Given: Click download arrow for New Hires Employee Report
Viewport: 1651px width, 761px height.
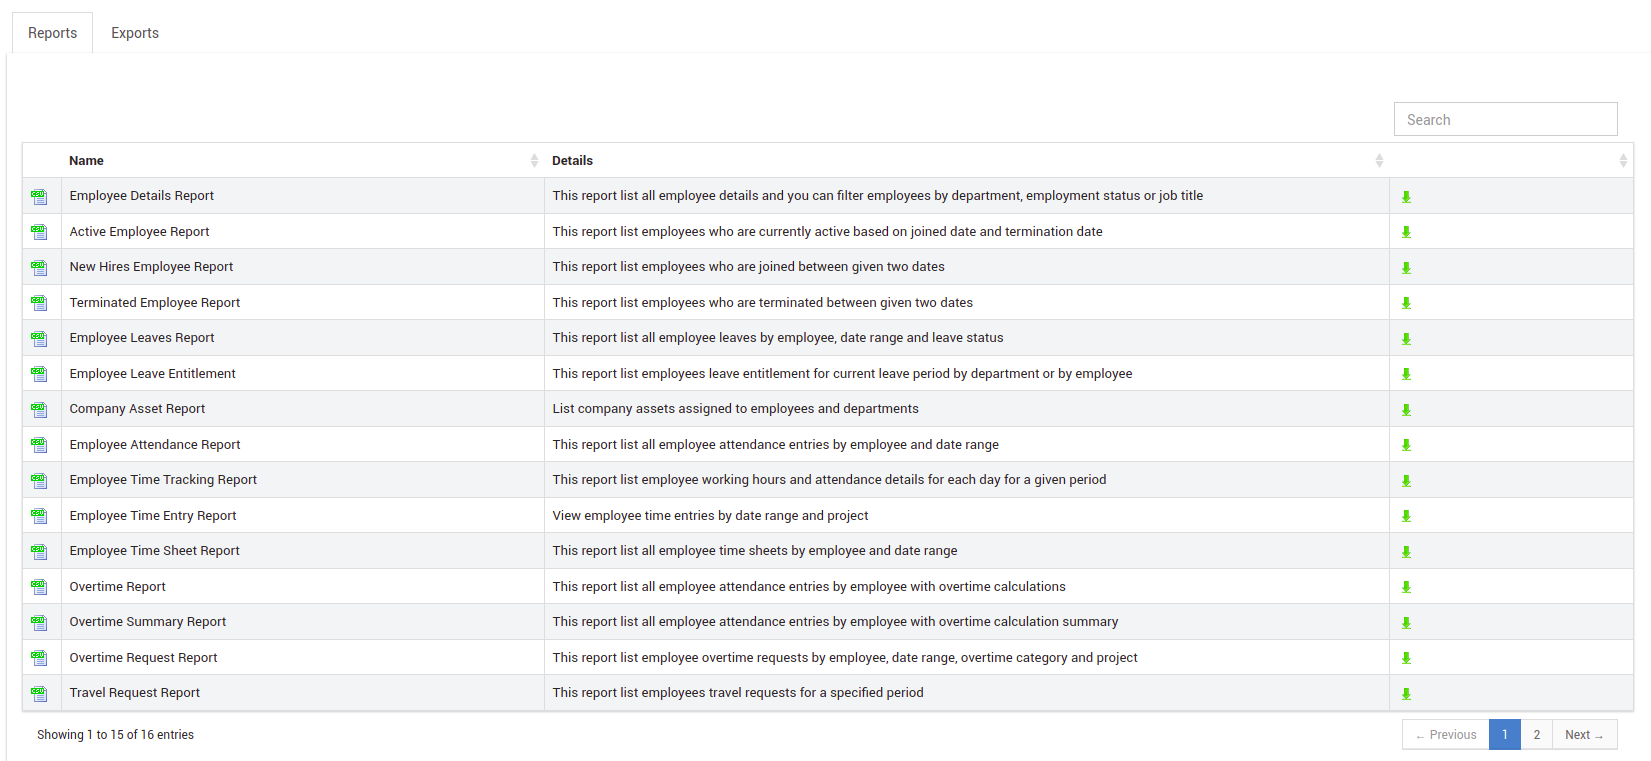Looking at the screenshot, I should [x=1406, y=268].
